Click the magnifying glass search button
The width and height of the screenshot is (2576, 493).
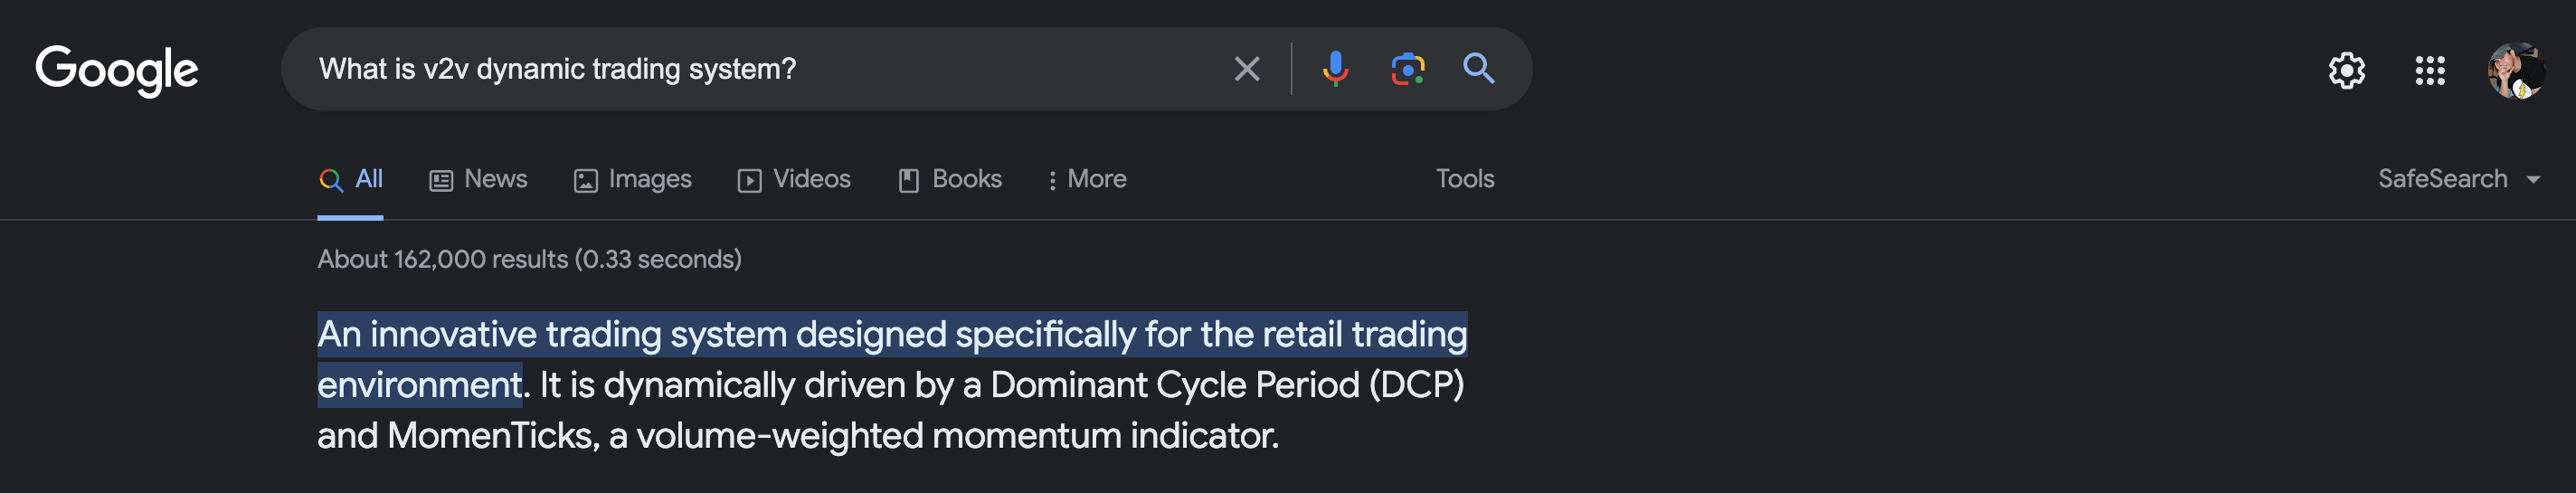point(1479,69)
